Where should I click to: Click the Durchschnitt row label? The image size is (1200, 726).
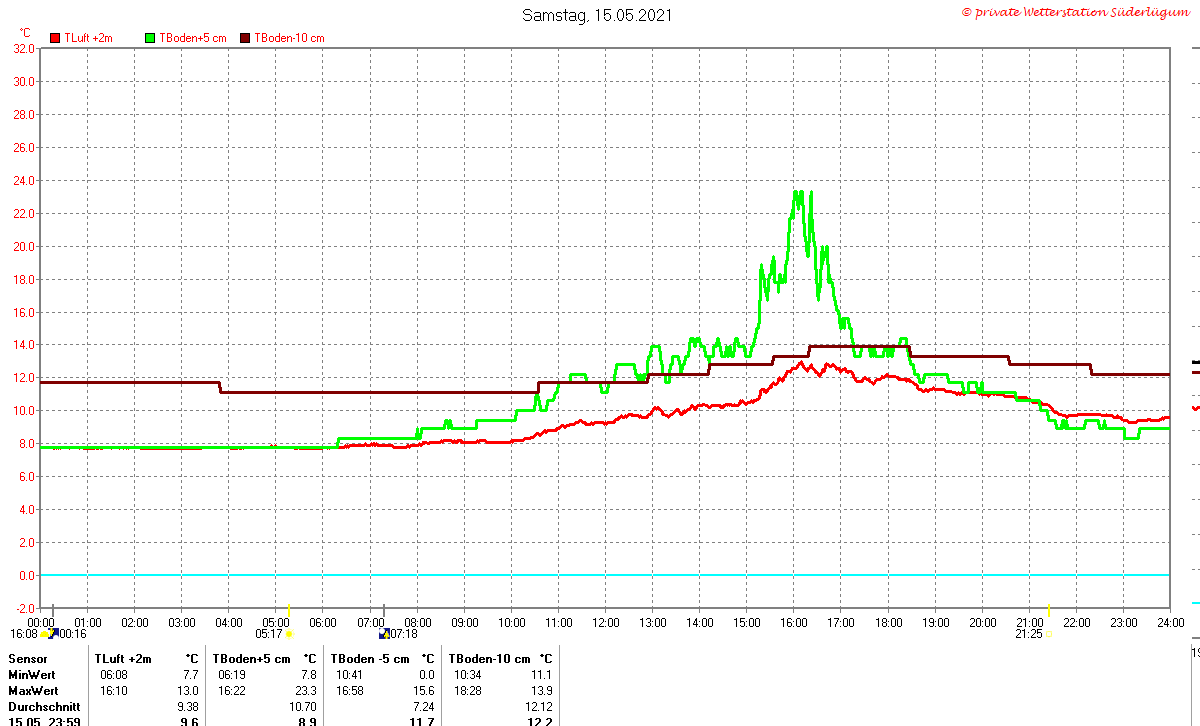click(42, 707)
